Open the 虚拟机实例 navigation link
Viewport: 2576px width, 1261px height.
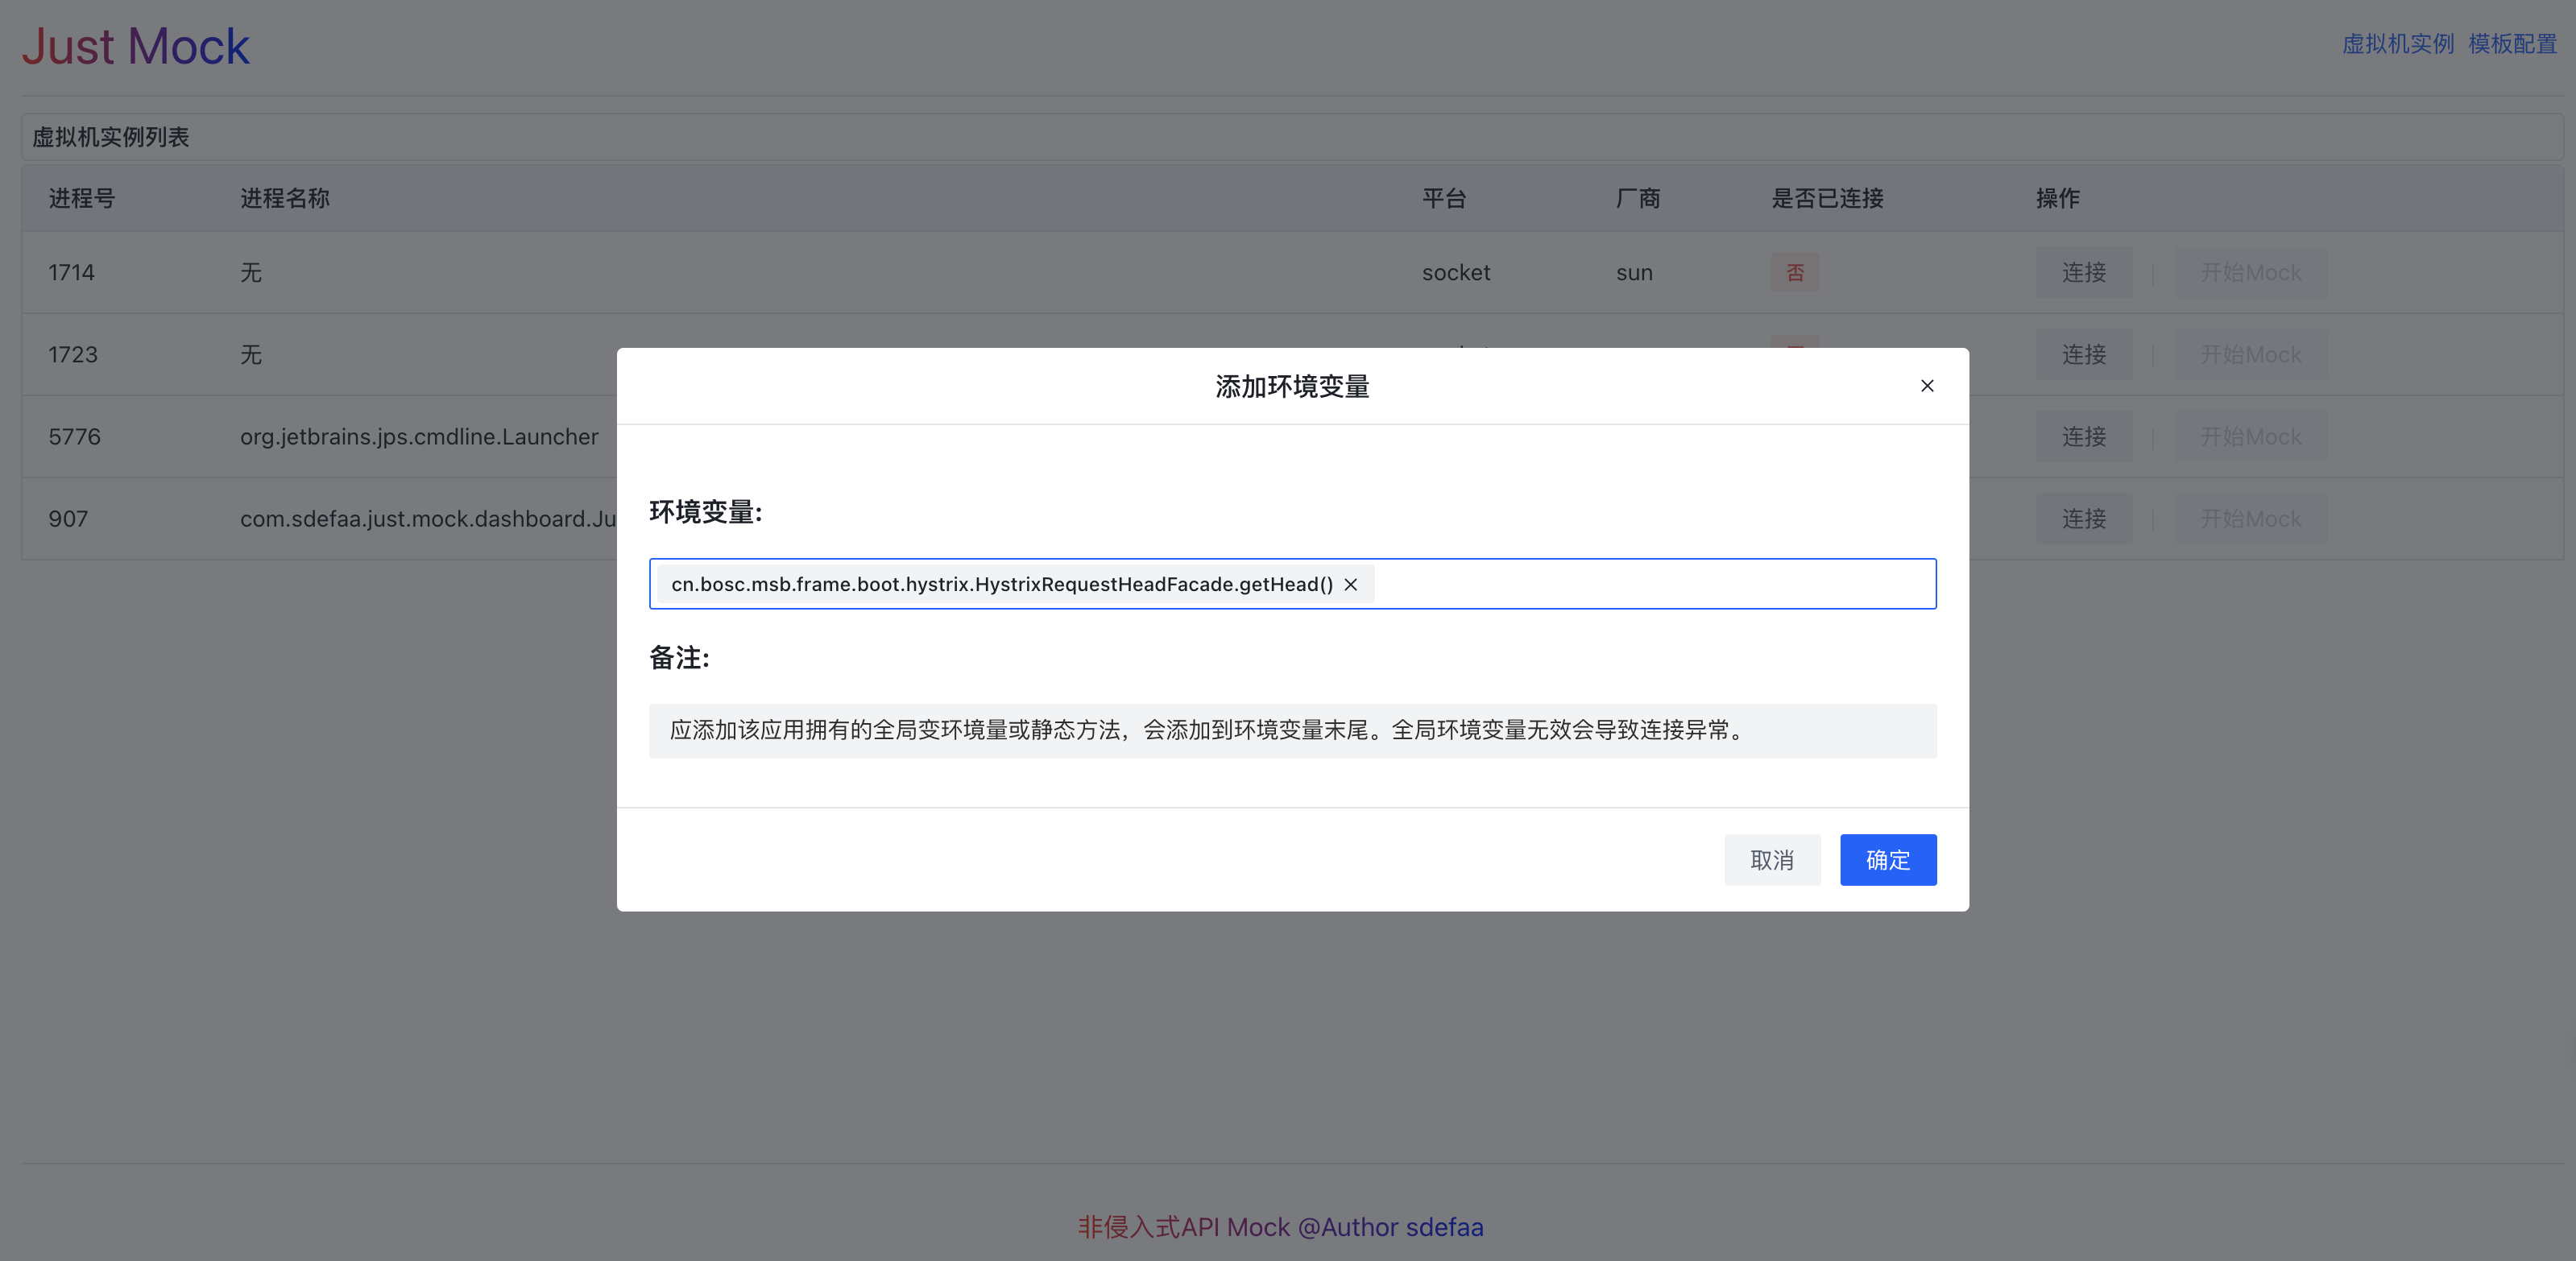[2398, 44]
